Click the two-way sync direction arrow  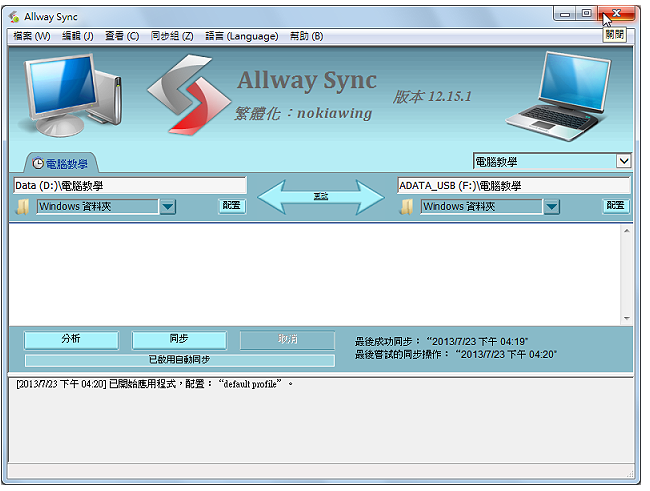pos(321,197)
